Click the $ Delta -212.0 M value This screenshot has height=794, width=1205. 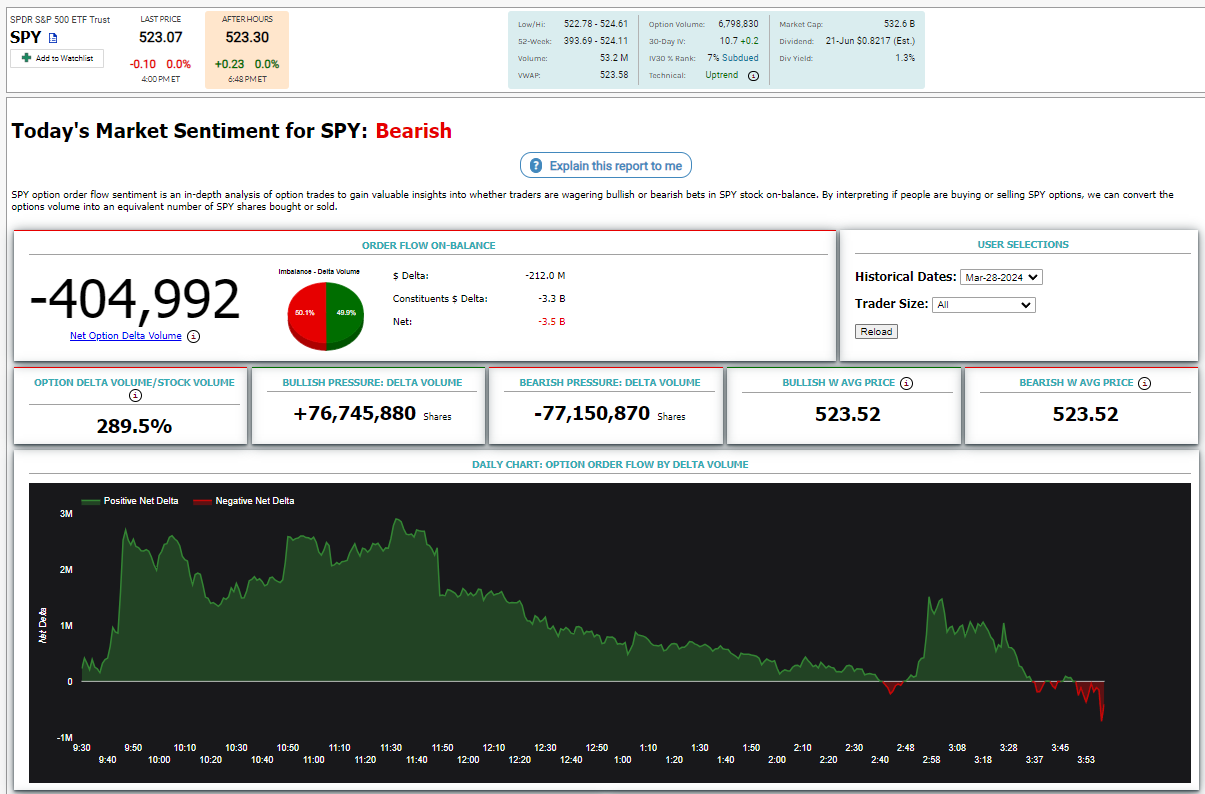click(x=545, y=275)
